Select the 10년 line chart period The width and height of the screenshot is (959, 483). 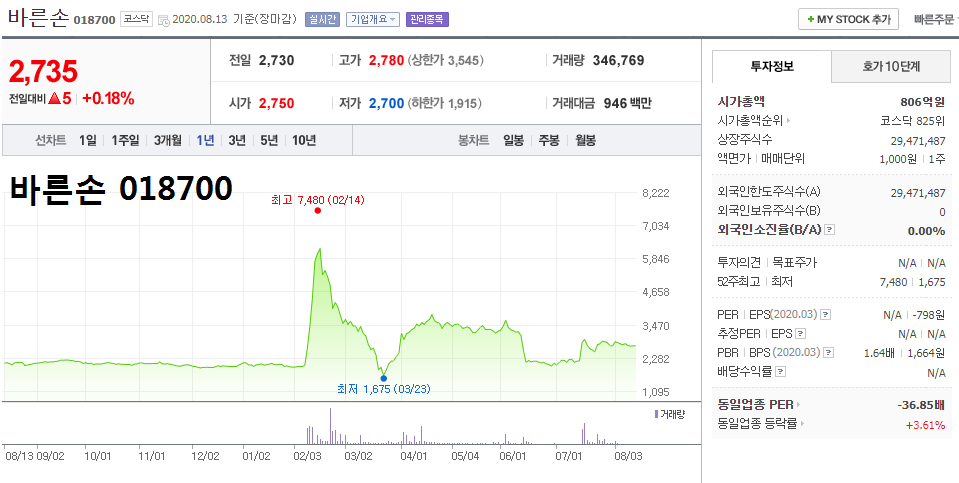[x=304, y=141]
